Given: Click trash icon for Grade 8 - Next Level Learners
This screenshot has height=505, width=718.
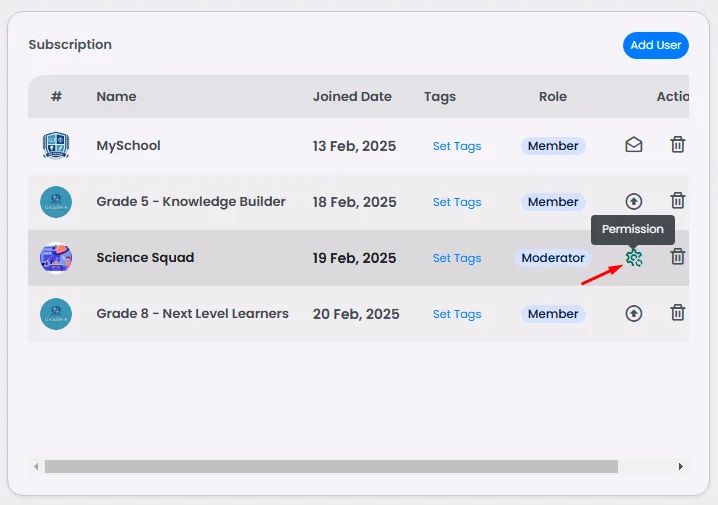Looking at the screenshot, I should click(677, 313).
